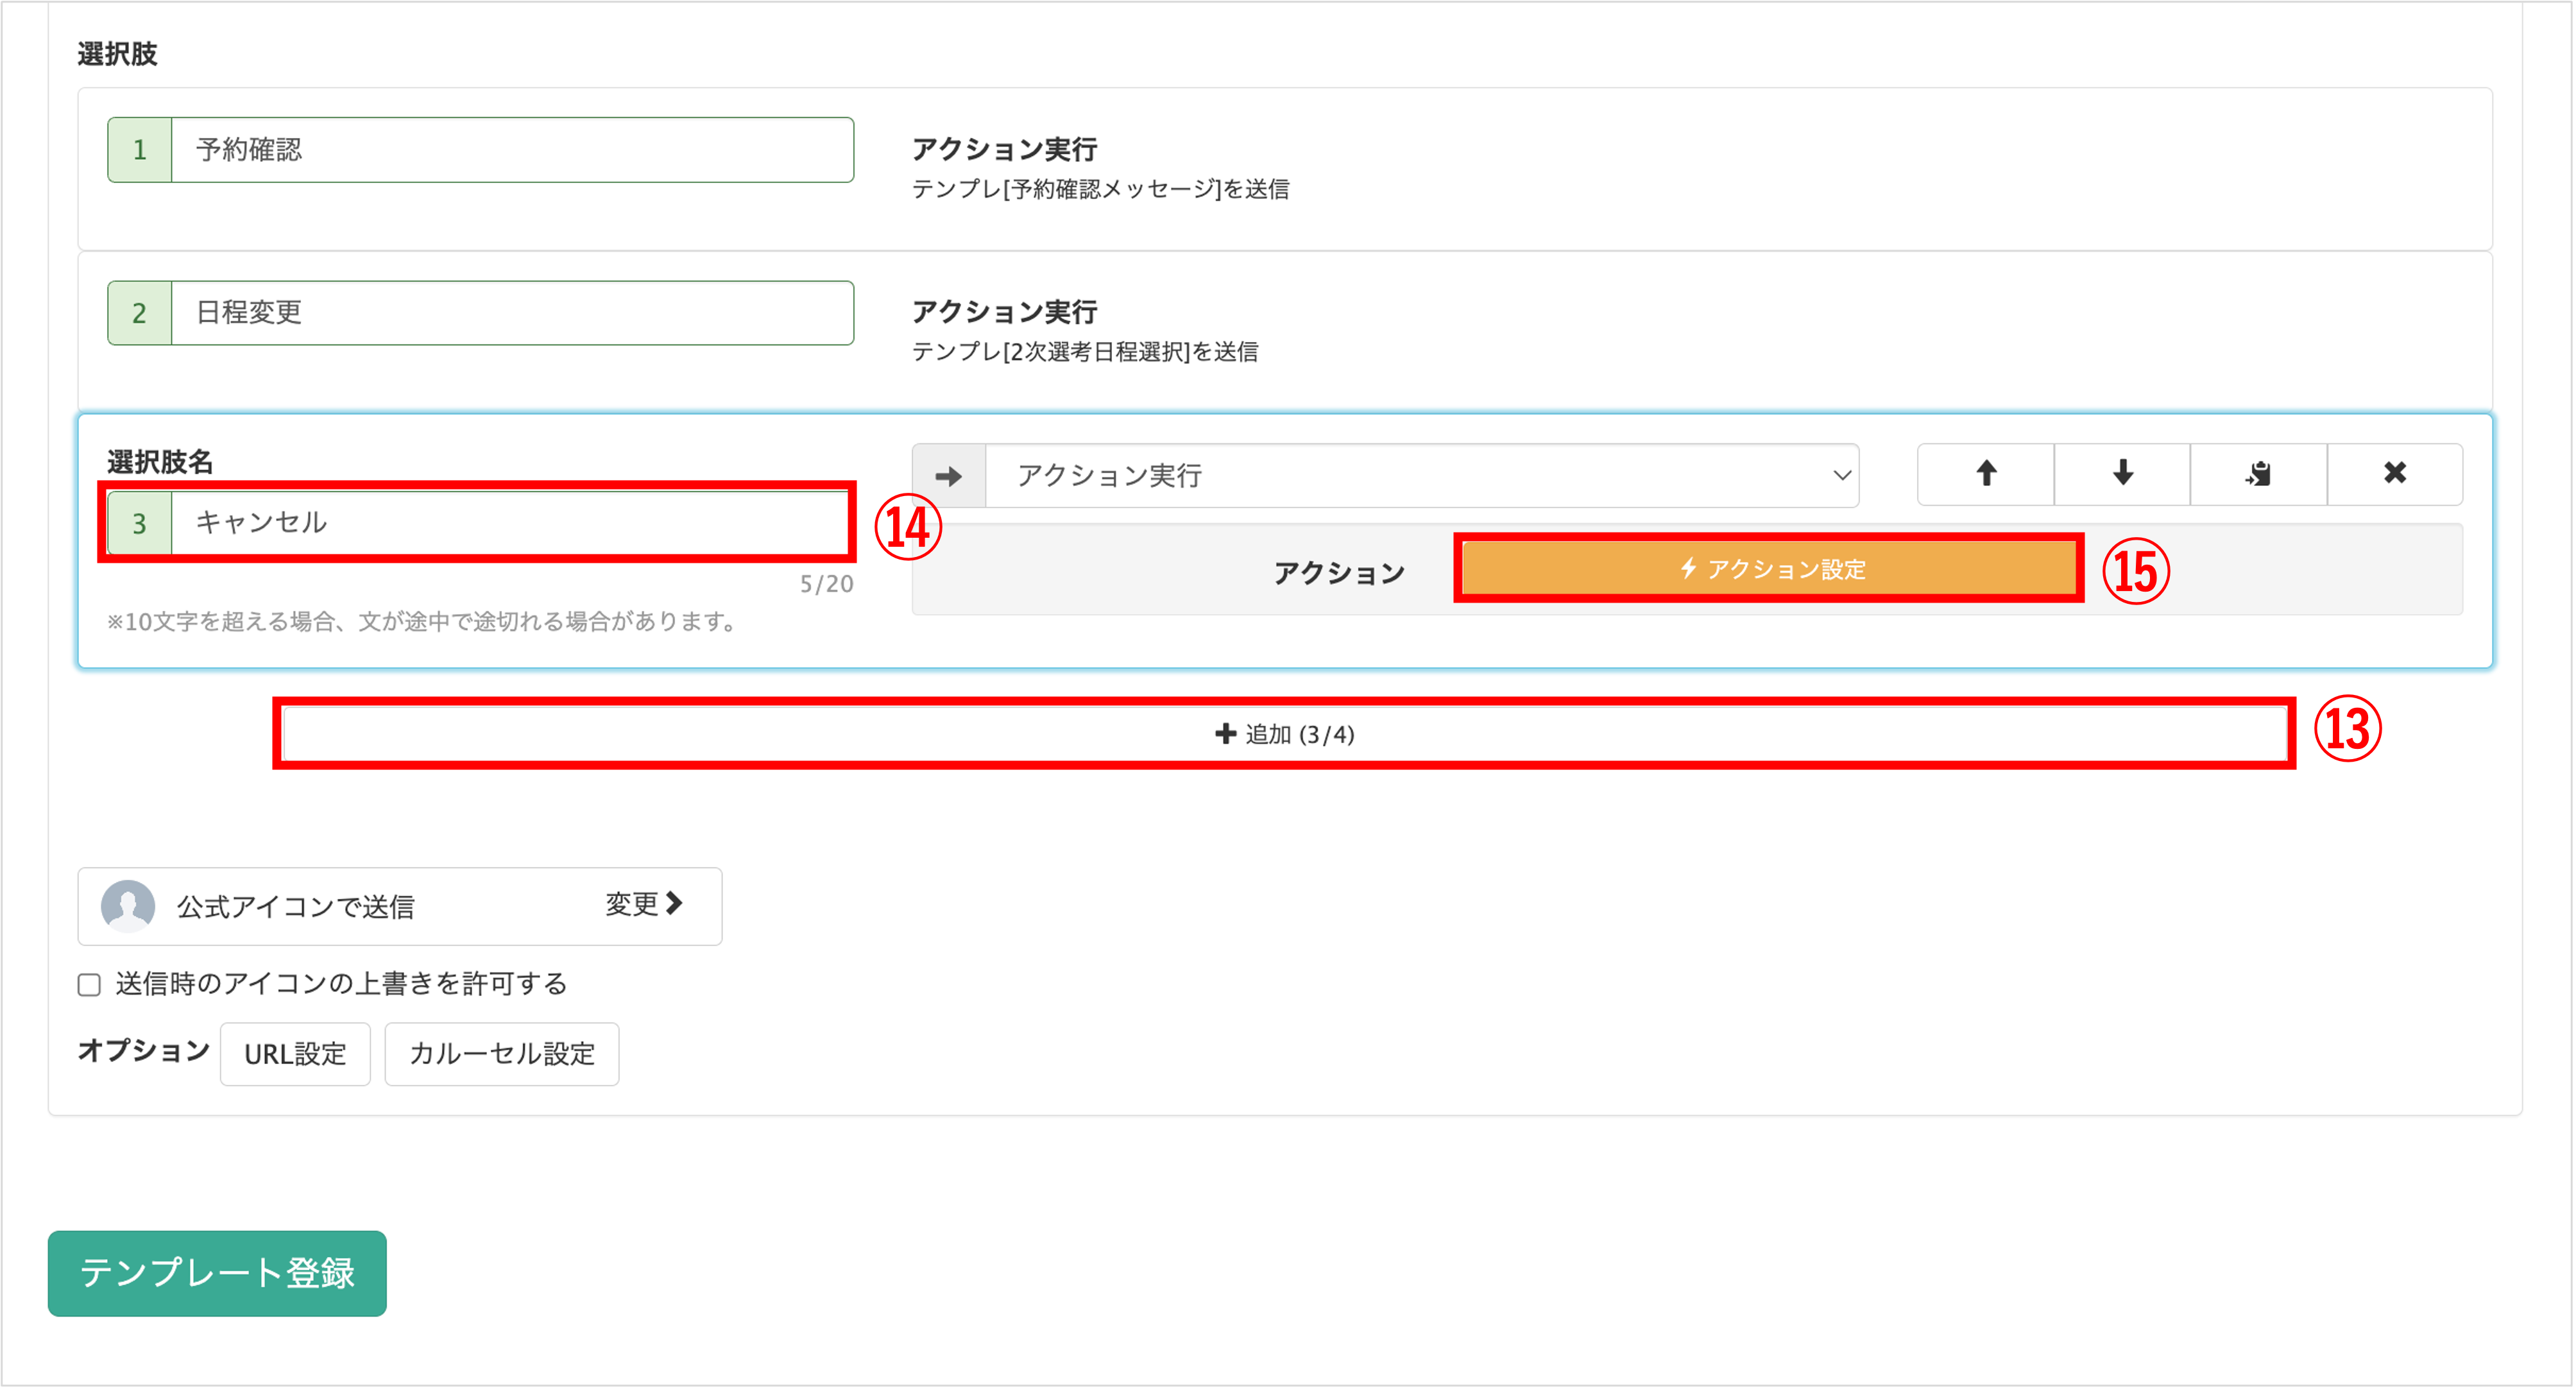Click the オプション label
This screenshot has height=1388, width=2576.
(x=144, y=1050)
